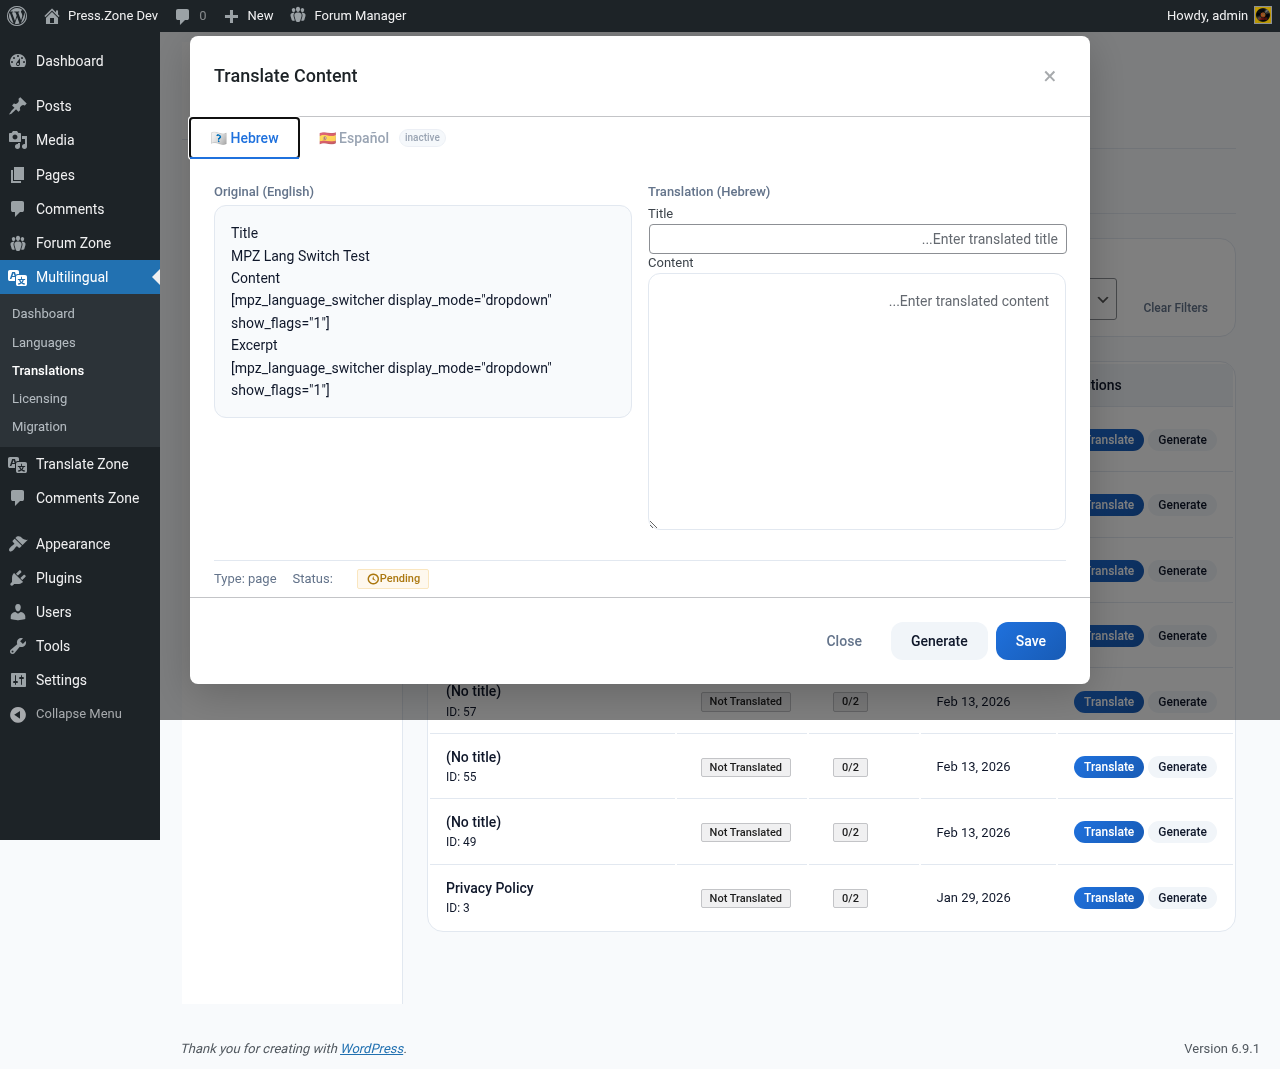Open the admin avatar icon
Screen dimensions: 1280x1069
pos(1263,15)
